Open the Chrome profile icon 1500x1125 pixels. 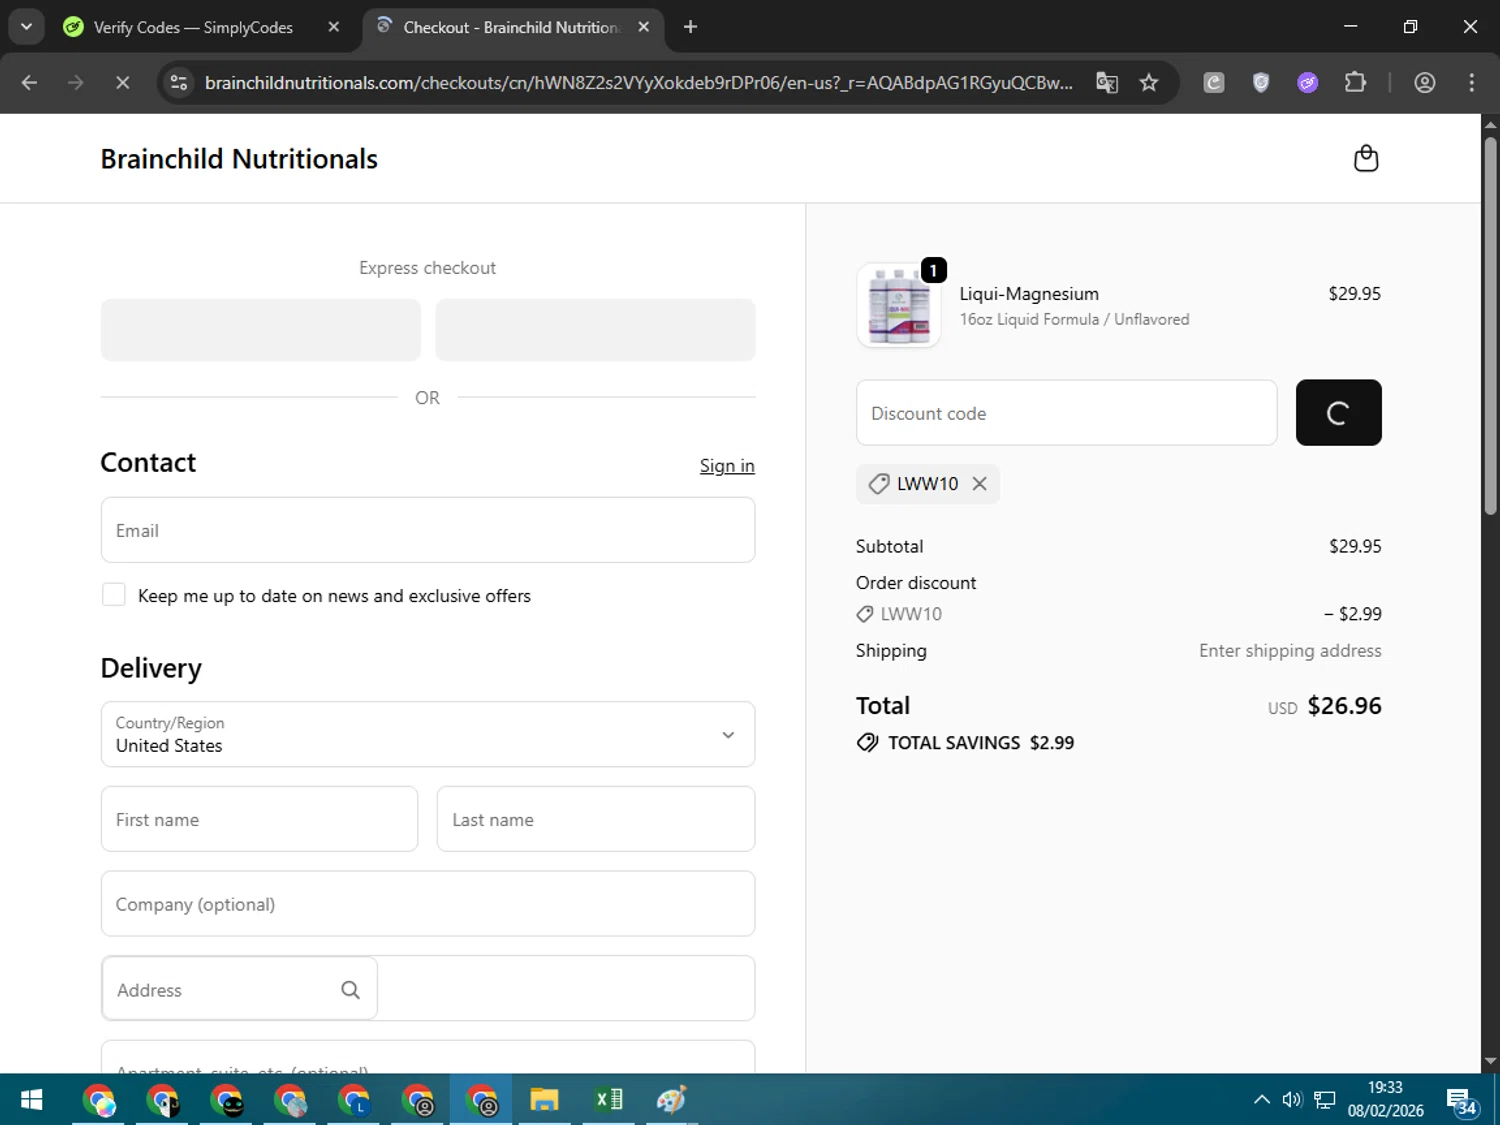1425,83
